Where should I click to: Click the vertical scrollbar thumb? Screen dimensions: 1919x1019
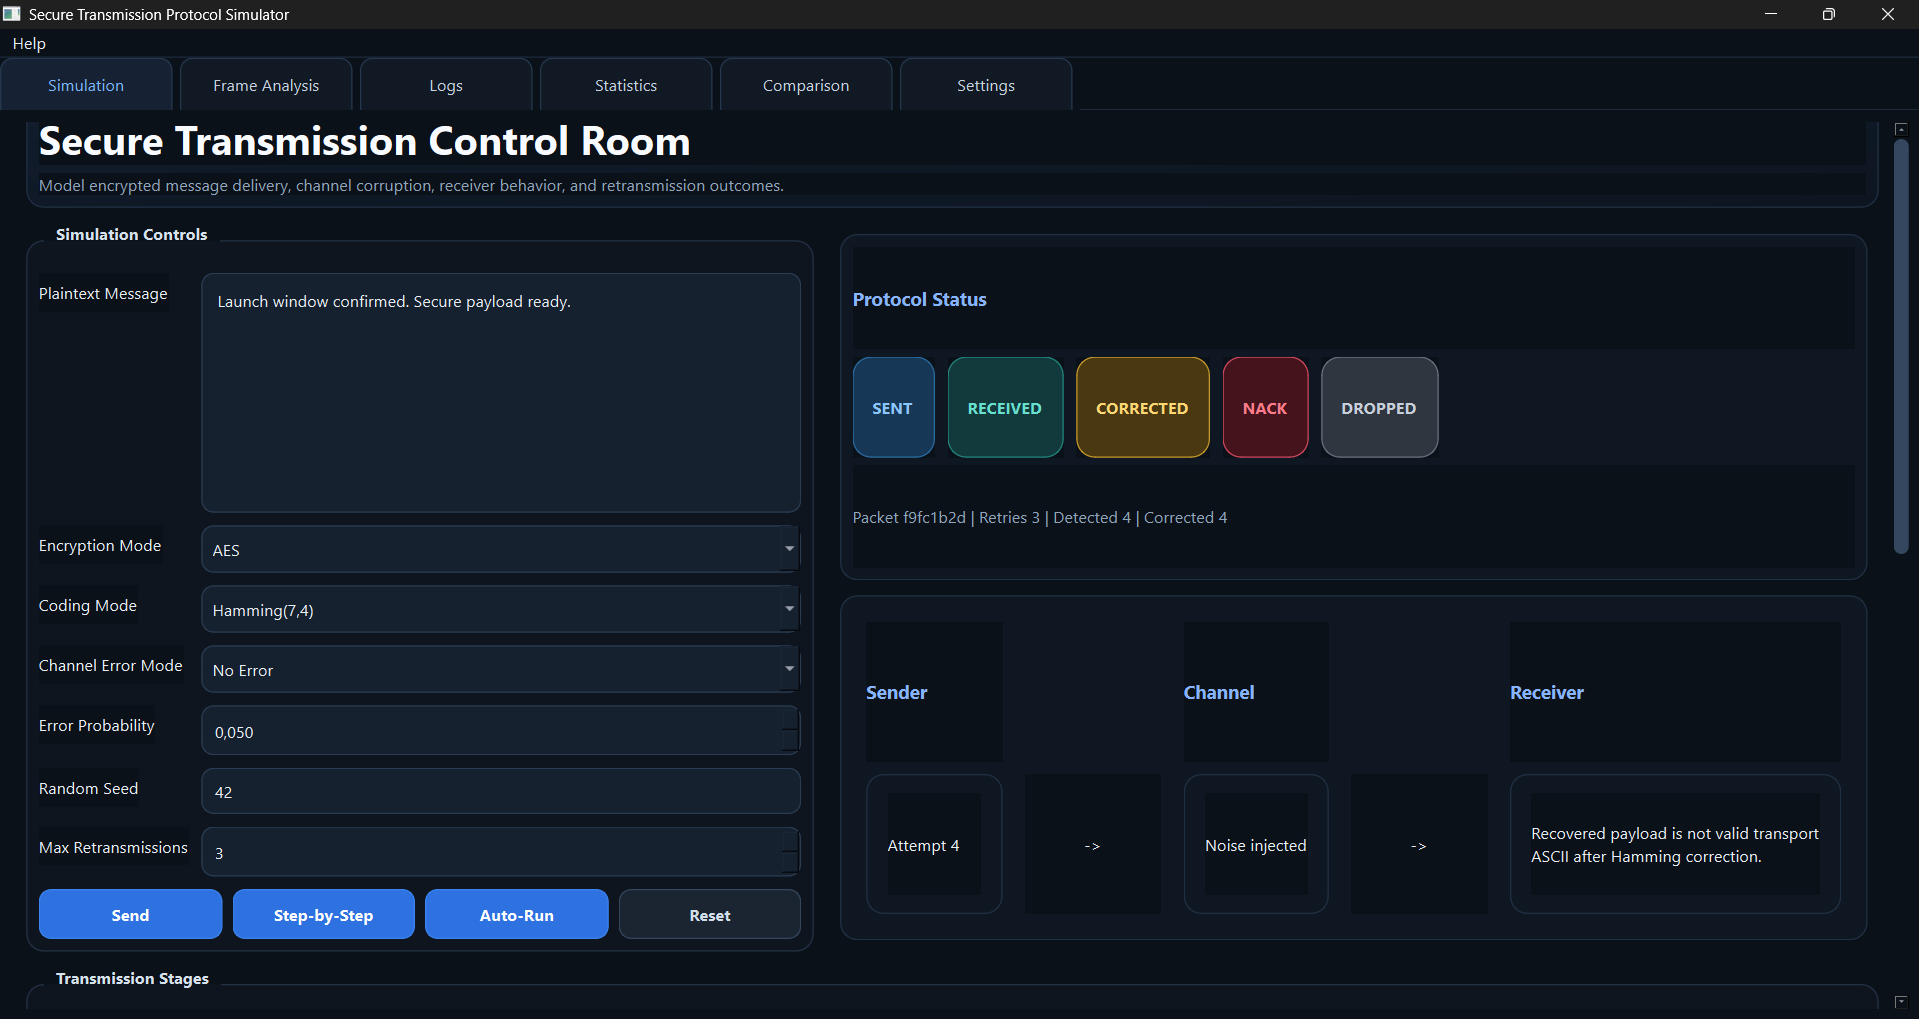[1901, 346]
